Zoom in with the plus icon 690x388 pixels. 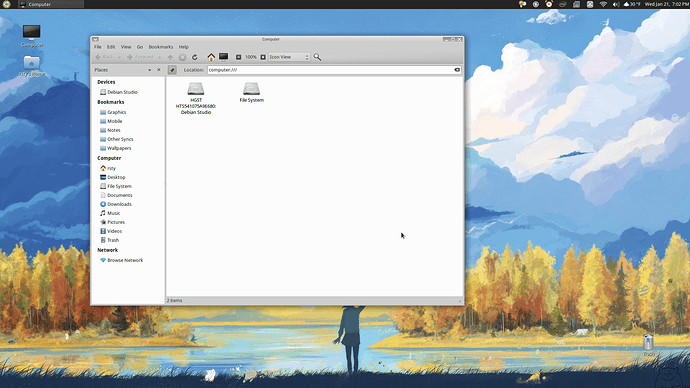(x=263, y=57)
